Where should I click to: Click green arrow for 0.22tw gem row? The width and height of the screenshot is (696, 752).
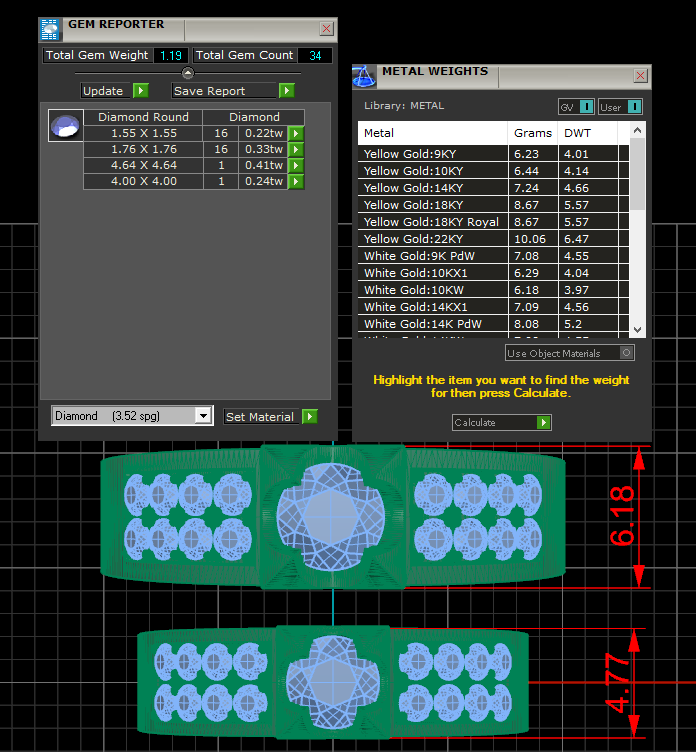pyautogui.click(x=296, y=134)
